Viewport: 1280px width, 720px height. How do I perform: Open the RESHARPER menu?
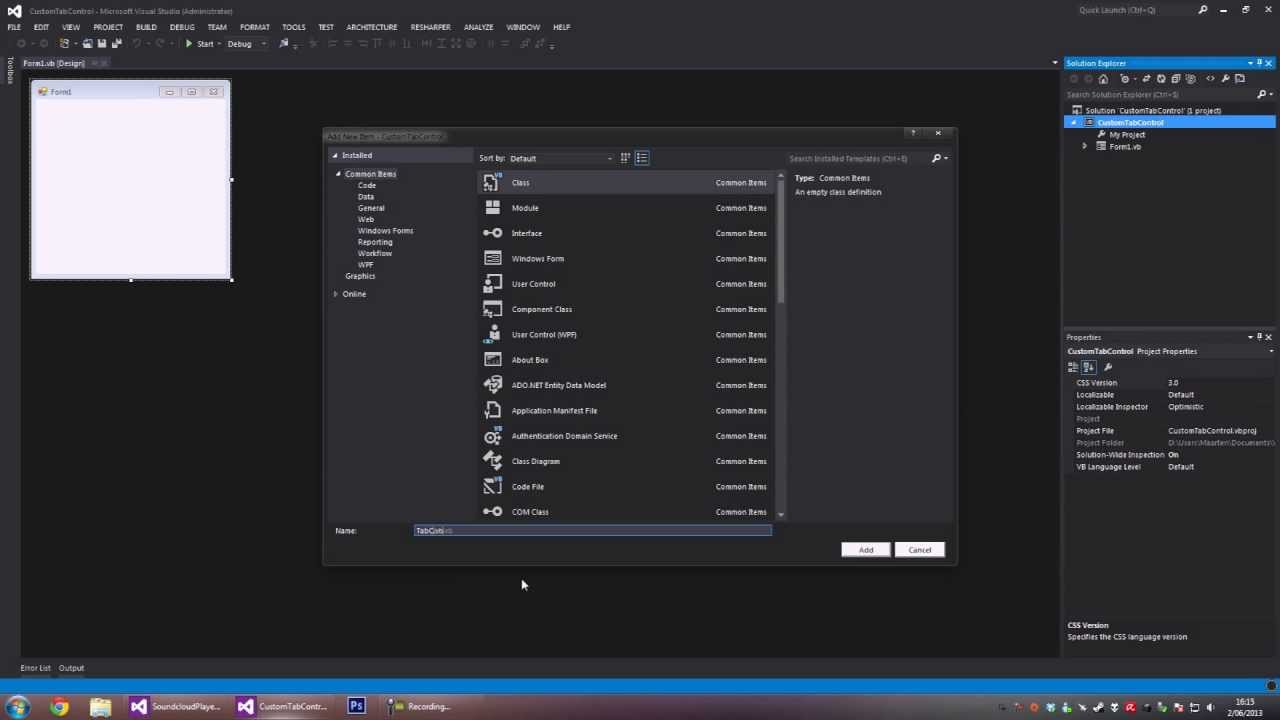[430, 27]
